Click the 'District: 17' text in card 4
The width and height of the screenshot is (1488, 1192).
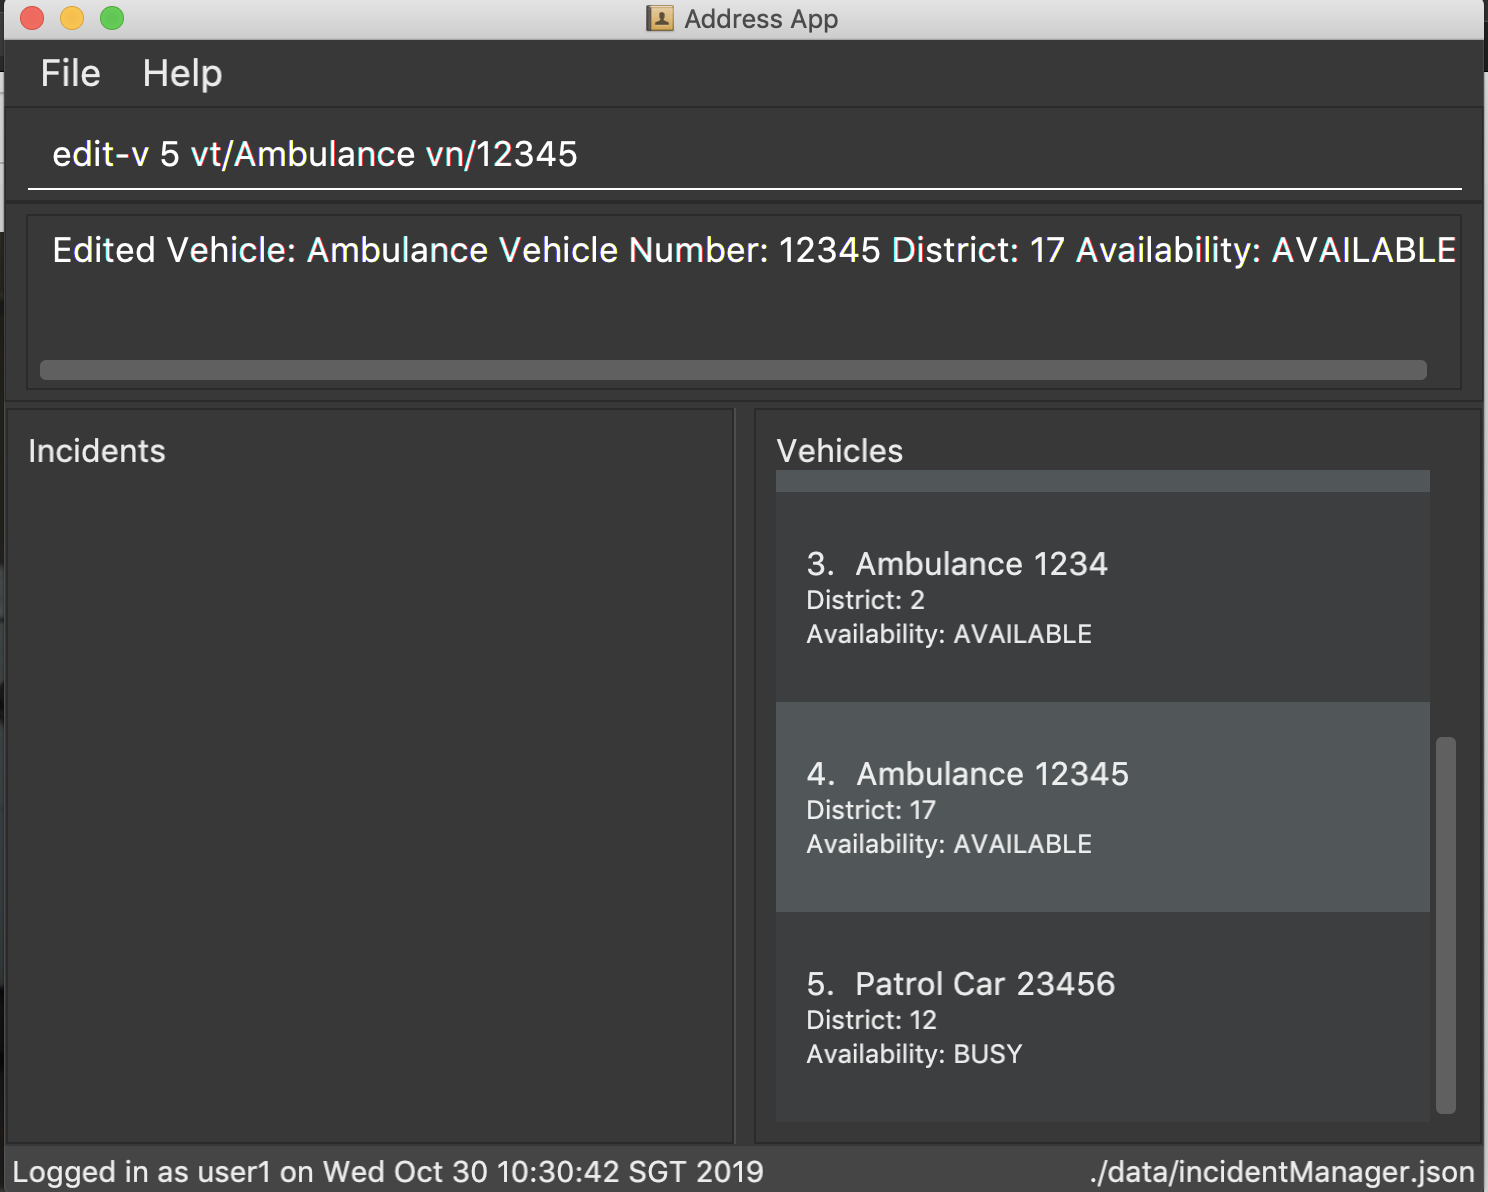click(871, 810)
